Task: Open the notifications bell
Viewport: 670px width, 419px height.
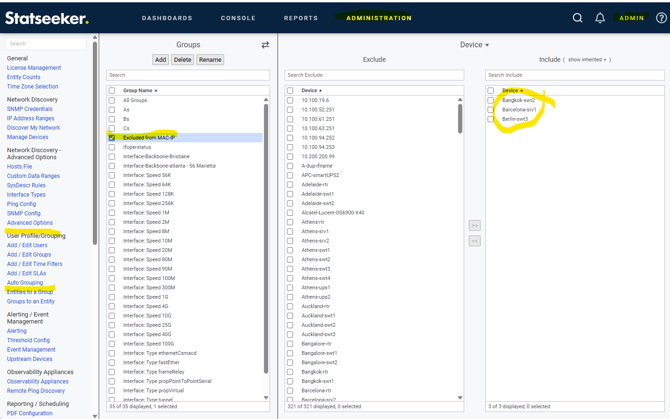Action: pos(600,18)
